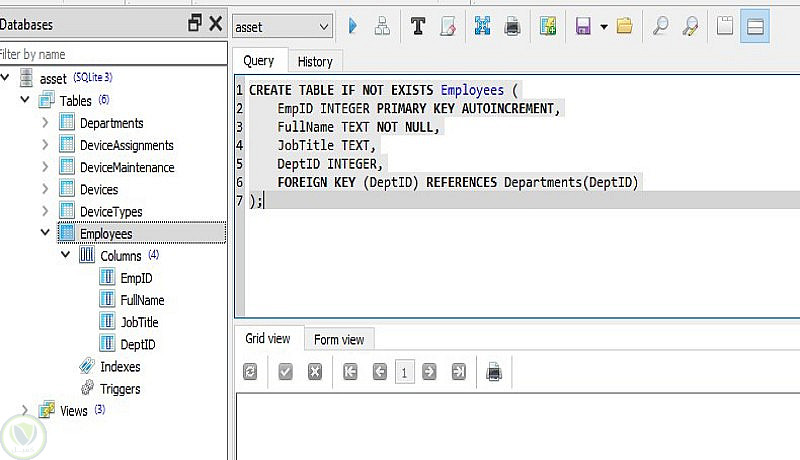
Task: Float the Databases panel
Action: pos(195,23)
